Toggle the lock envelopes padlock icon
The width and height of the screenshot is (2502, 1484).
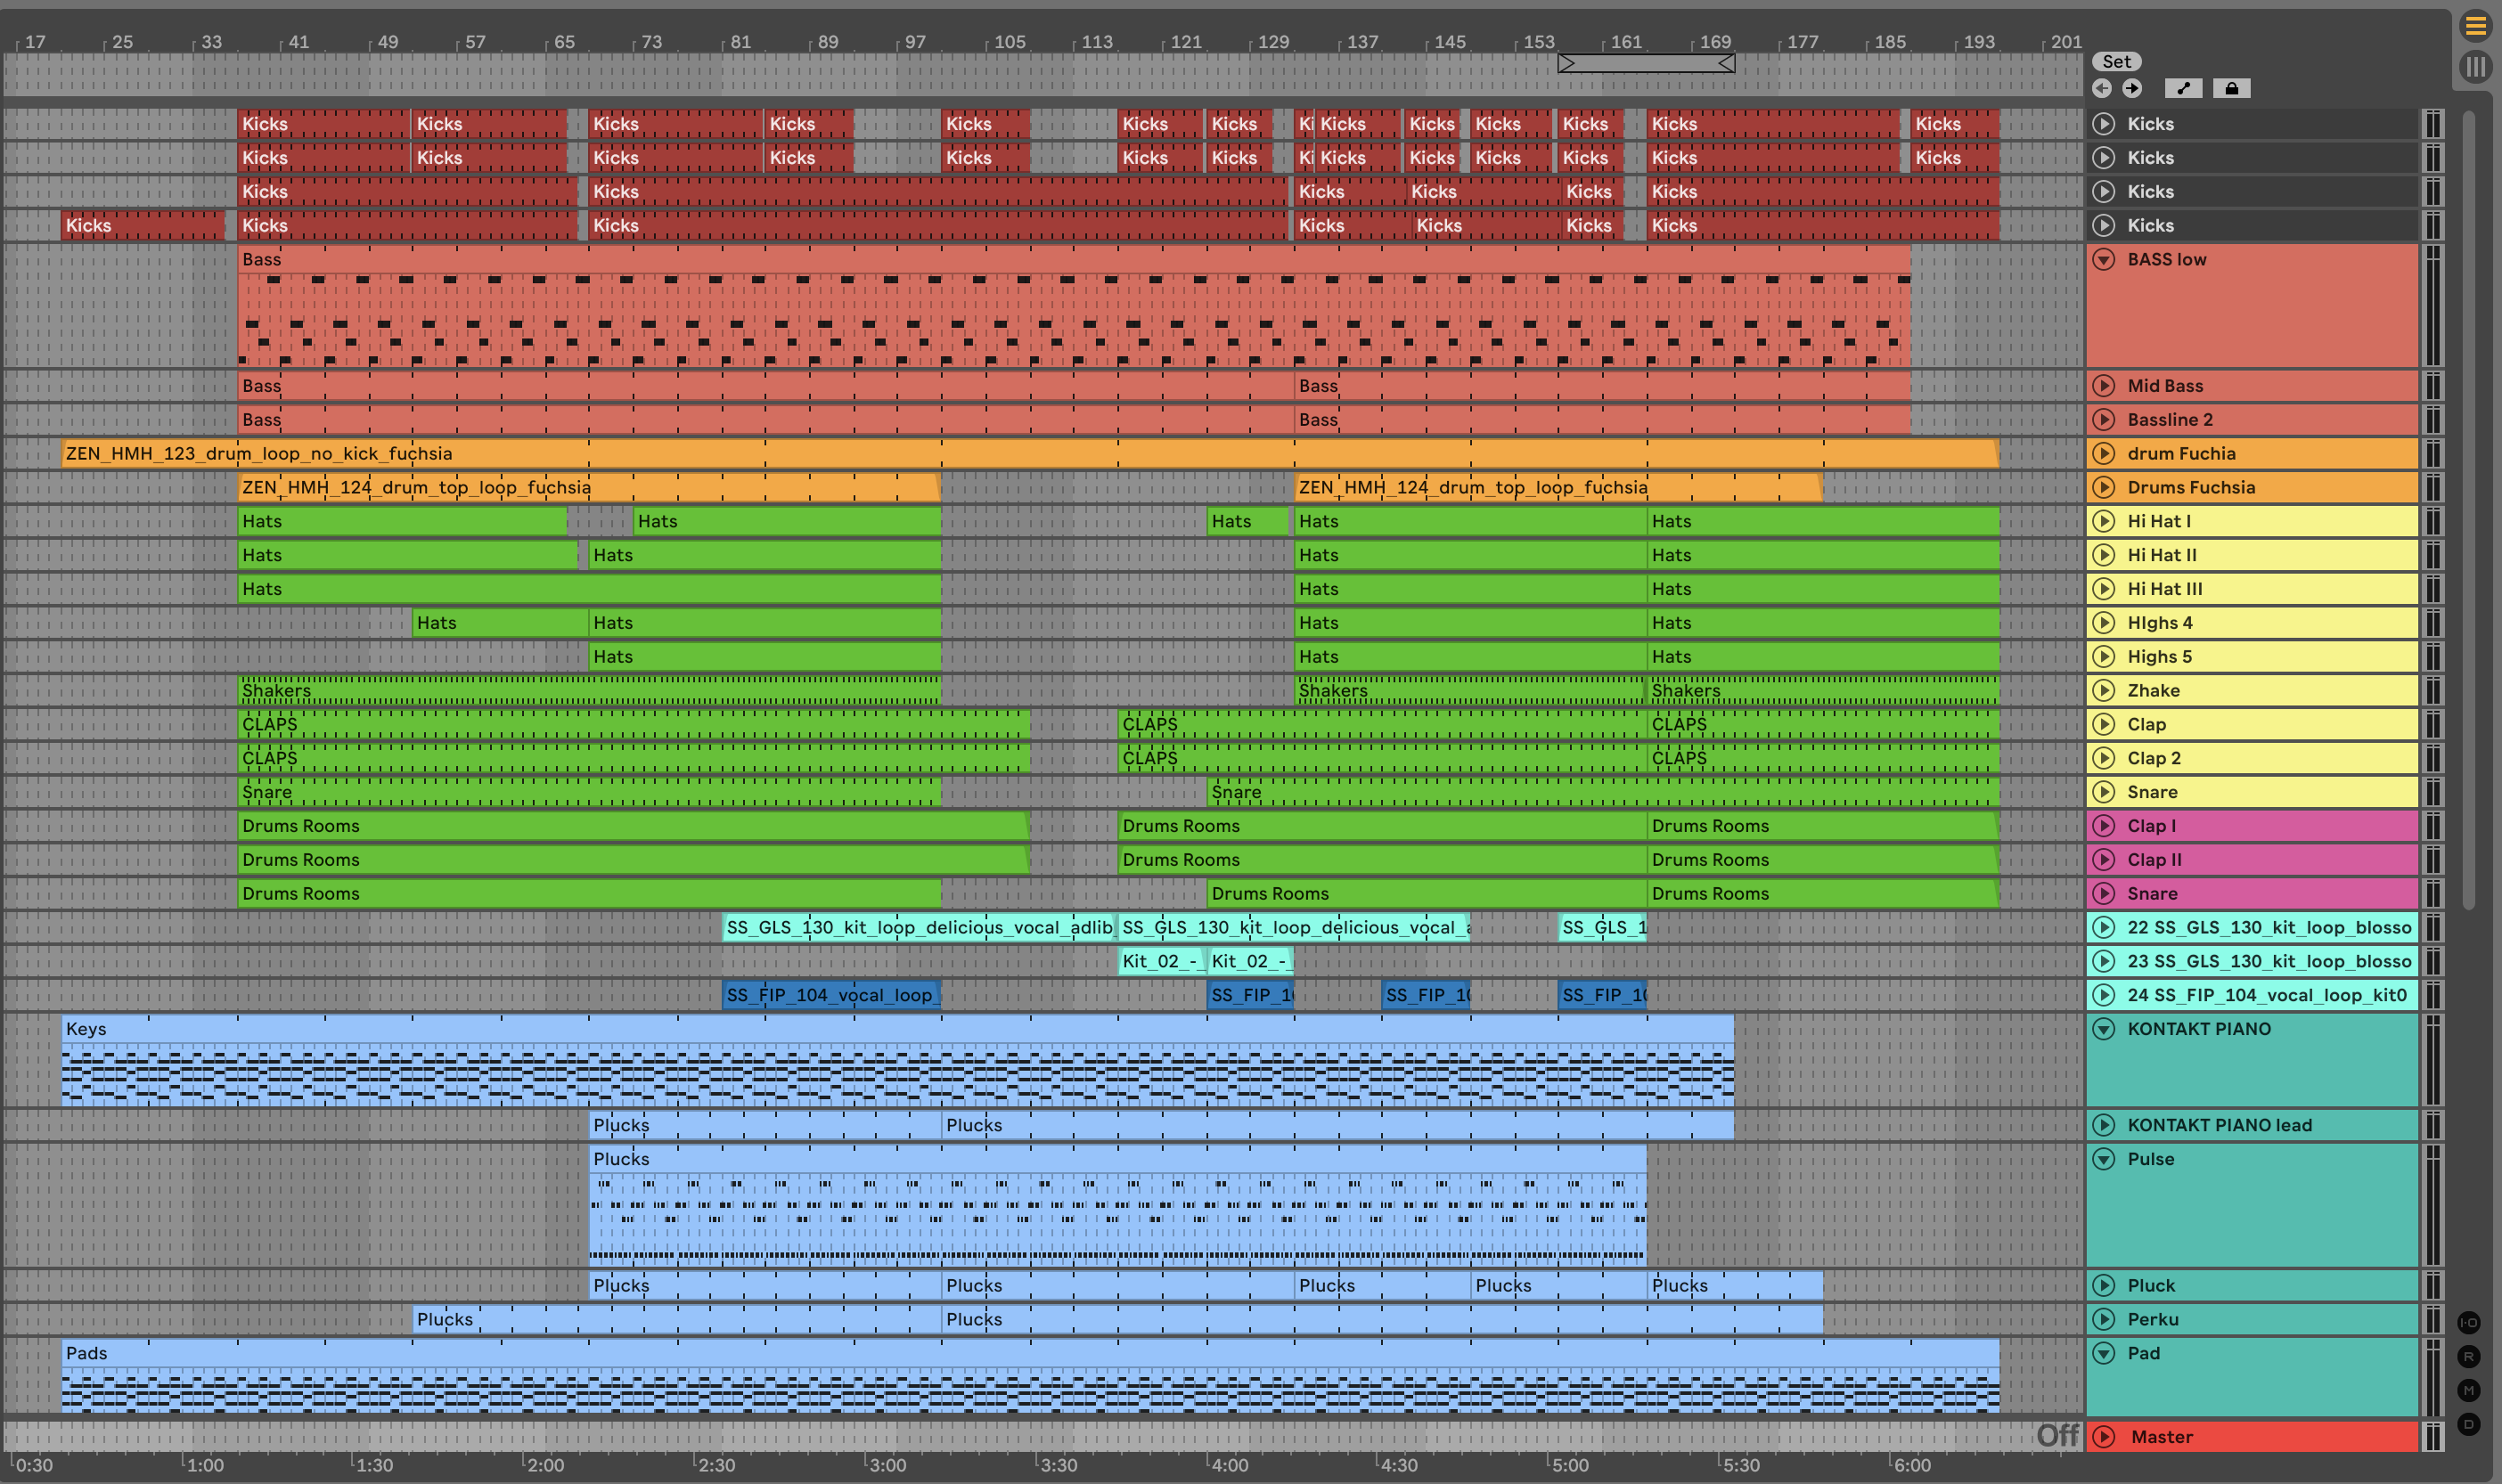(2231, 88)
